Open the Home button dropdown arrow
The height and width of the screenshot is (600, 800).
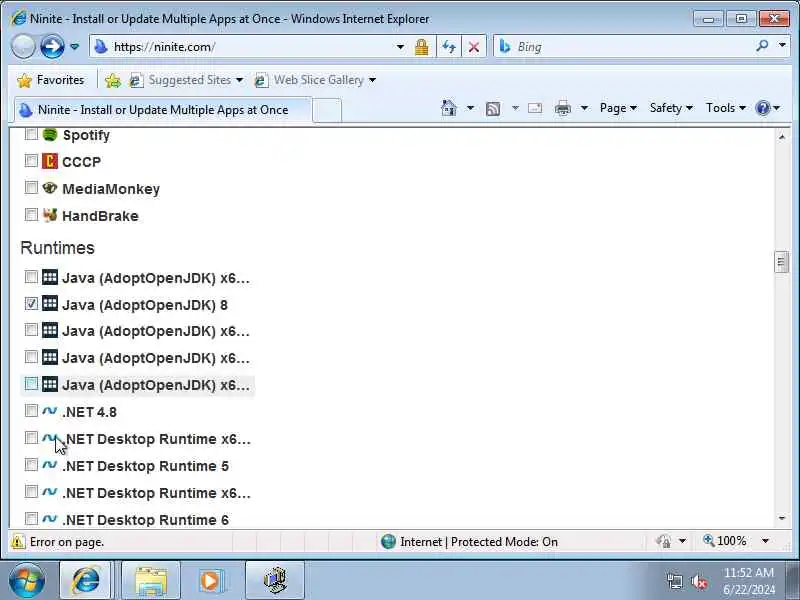coord(470,108)
